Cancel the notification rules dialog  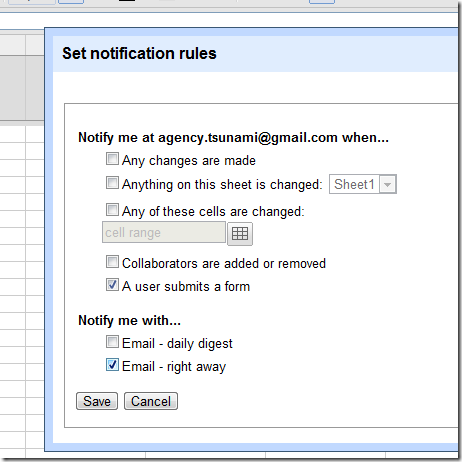pyautogui.click(x=151, y=401)
